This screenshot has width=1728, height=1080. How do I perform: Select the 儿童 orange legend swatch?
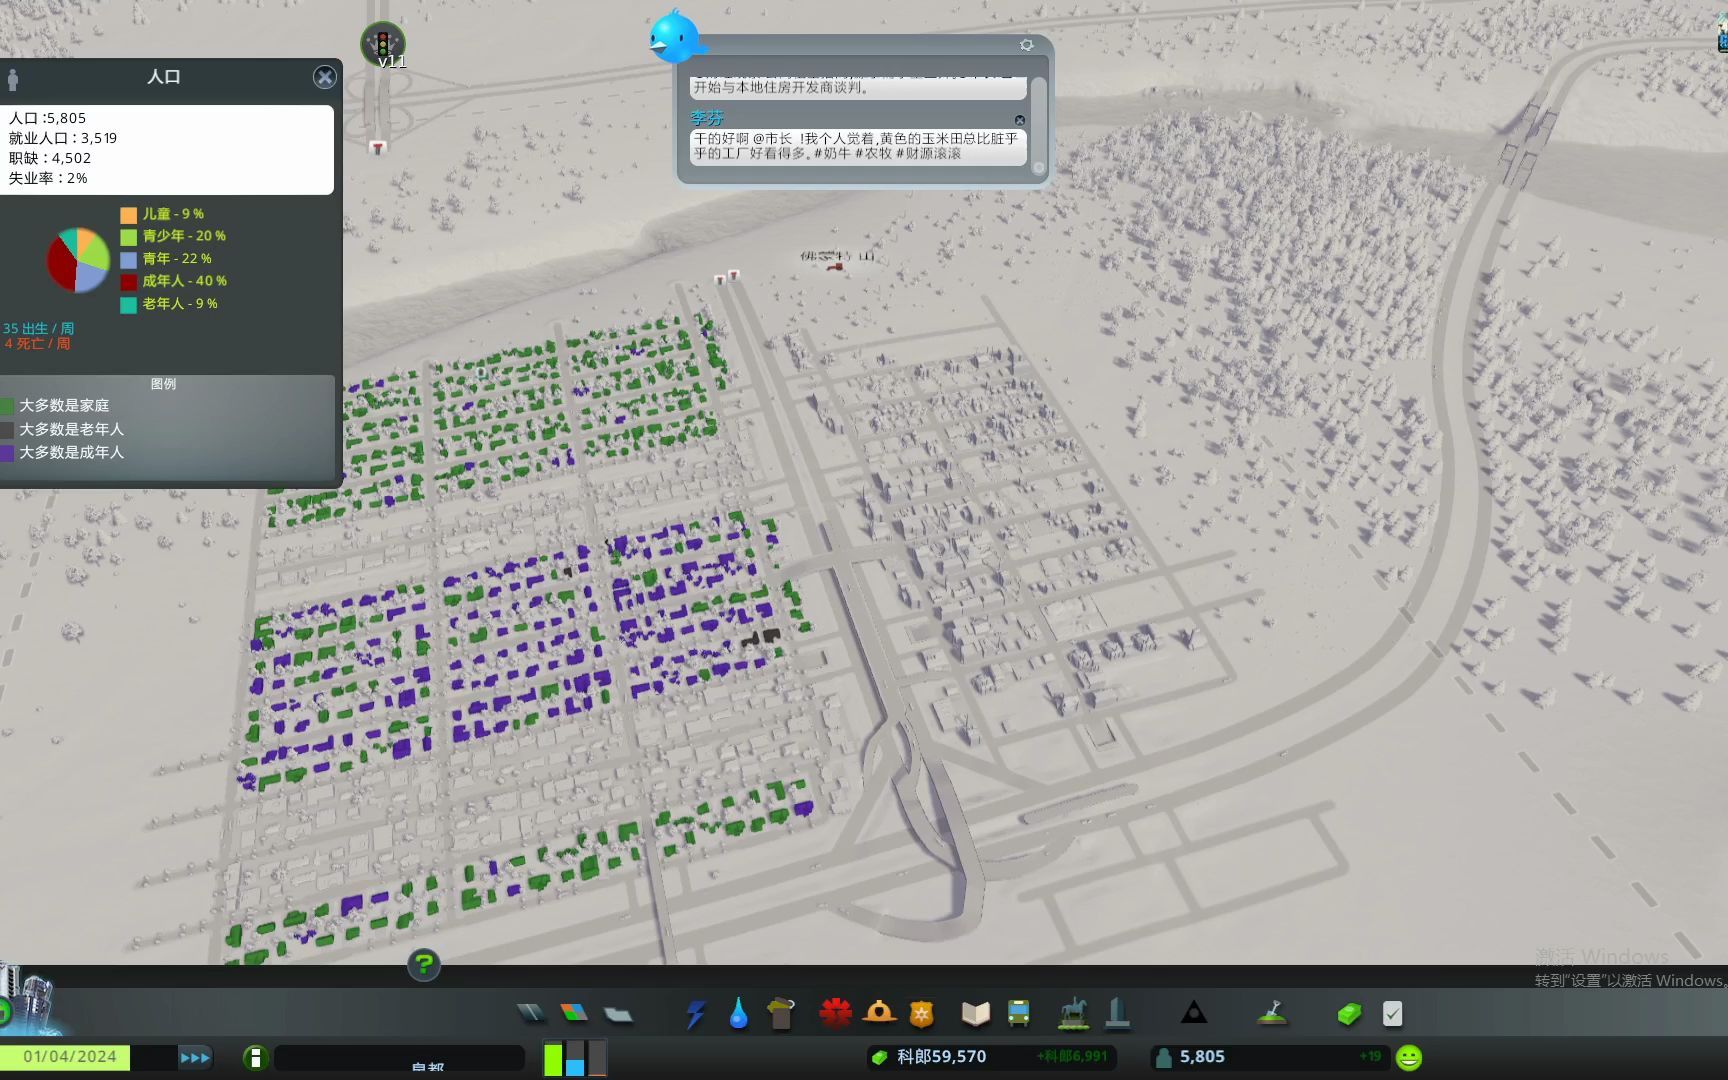(128, 214)
